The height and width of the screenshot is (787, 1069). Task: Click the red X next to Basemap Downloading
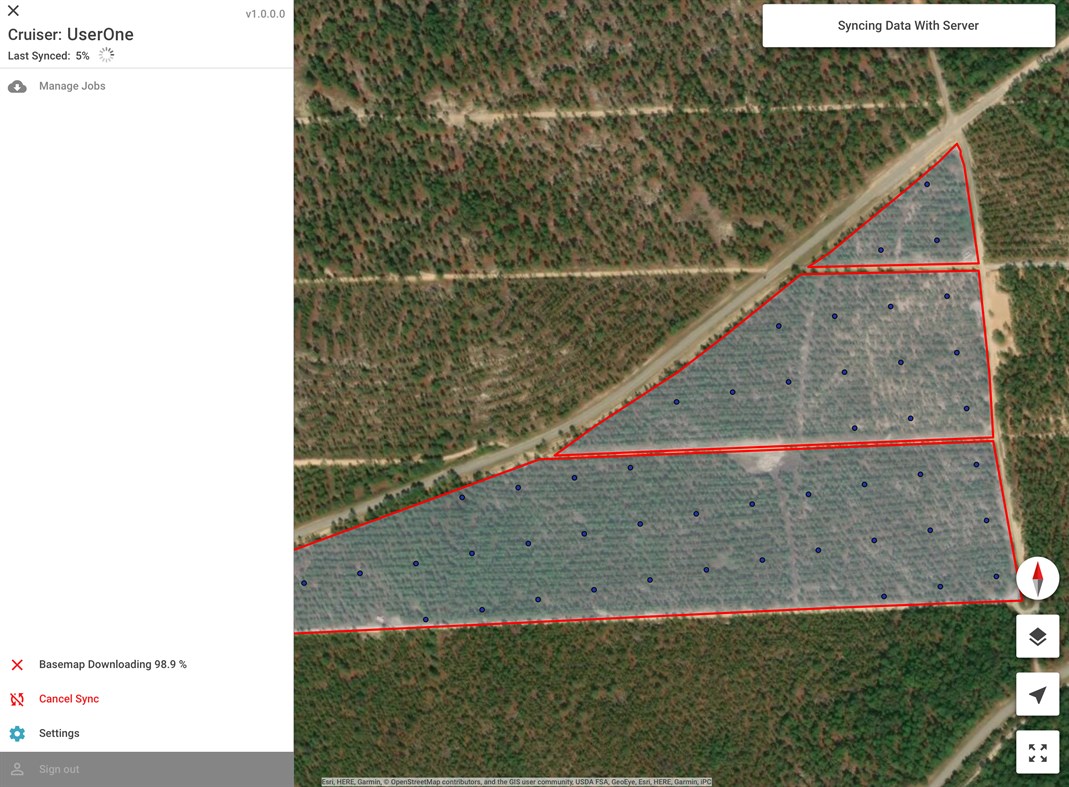[x=16, y=664]
